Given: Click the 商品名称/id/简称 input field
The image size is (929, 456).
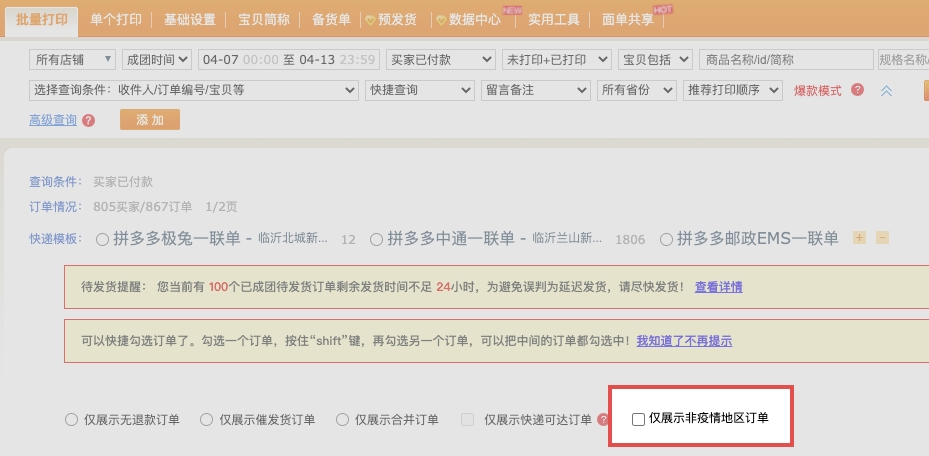Looking at the screenshot, I should tap(786, 59).
